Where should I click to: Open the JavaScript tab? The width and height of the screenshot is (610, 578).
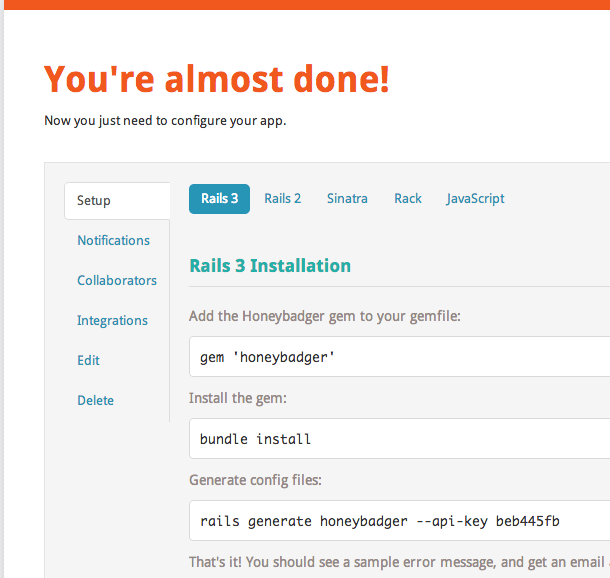[475, 198]
